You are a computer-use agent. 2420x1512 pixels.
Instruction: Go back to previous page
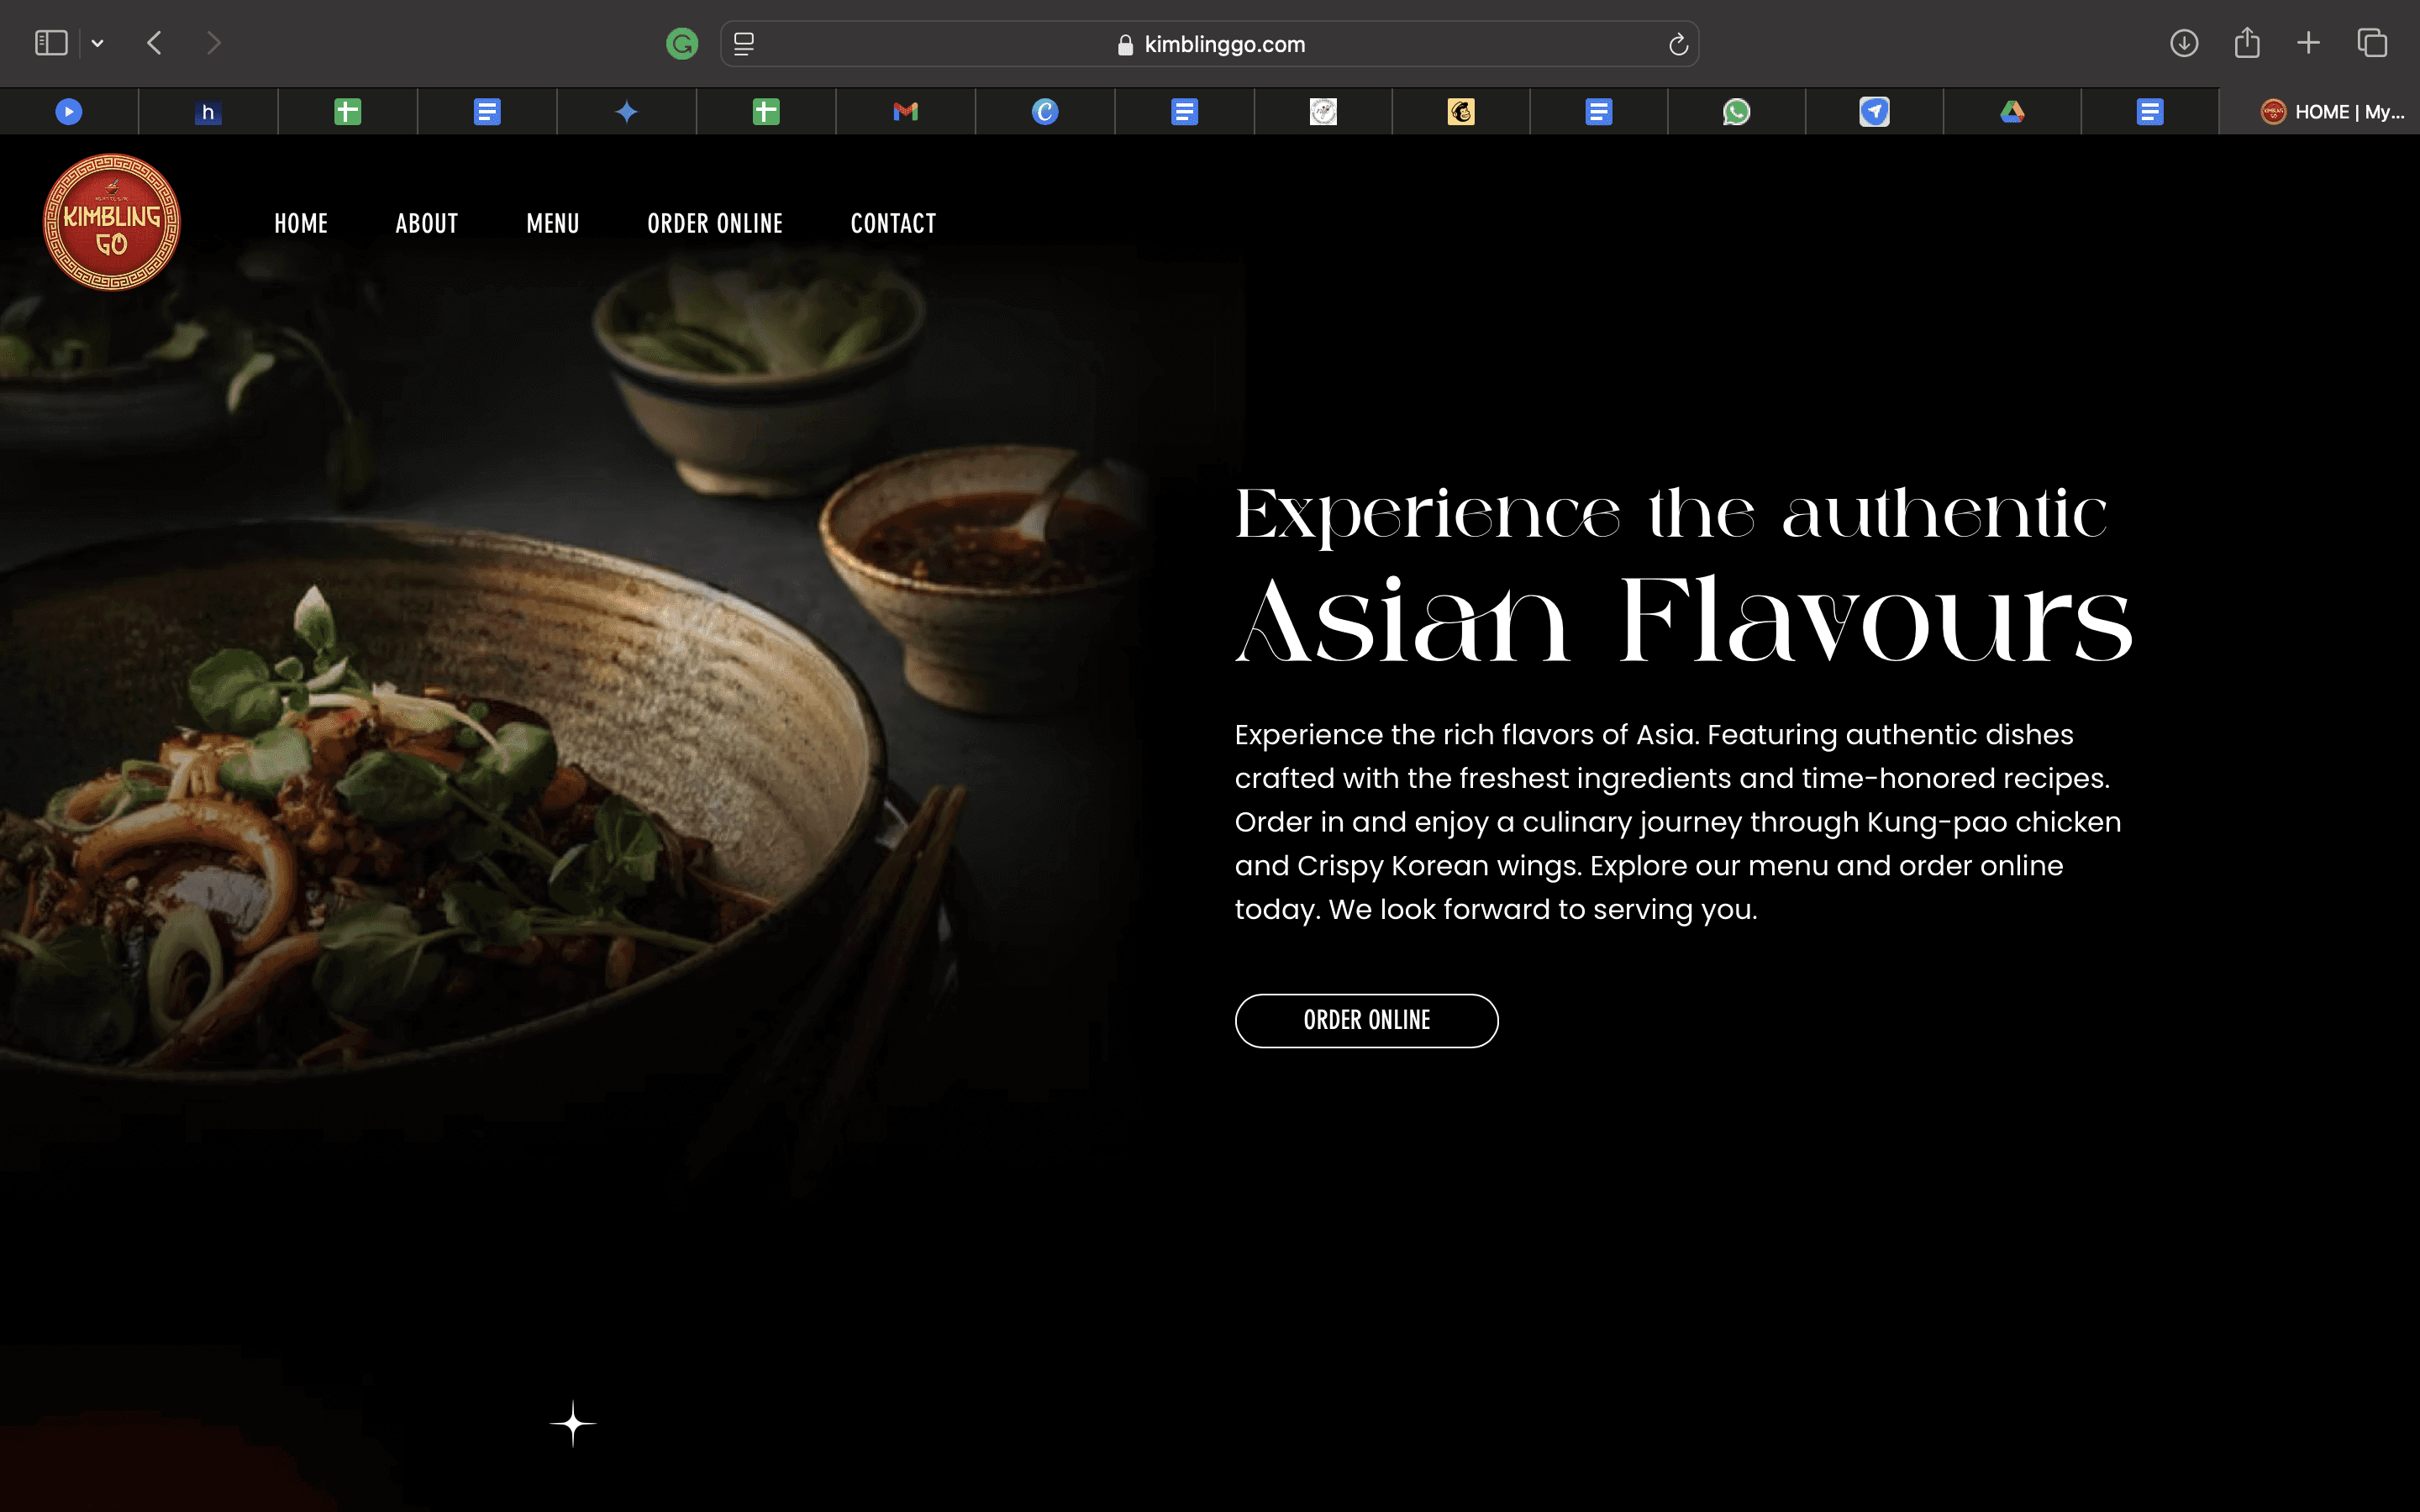(154, 43)
